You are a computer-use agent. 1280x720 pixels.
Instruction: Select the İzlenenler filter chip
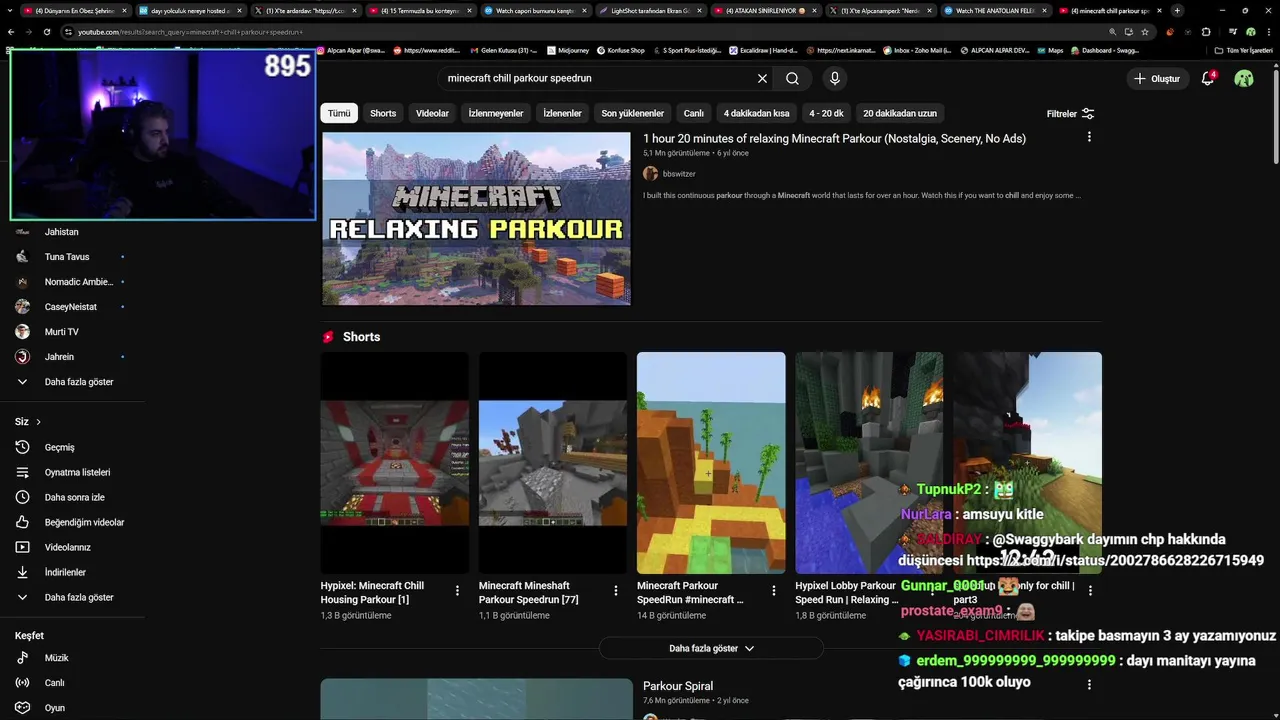point(562,113)
